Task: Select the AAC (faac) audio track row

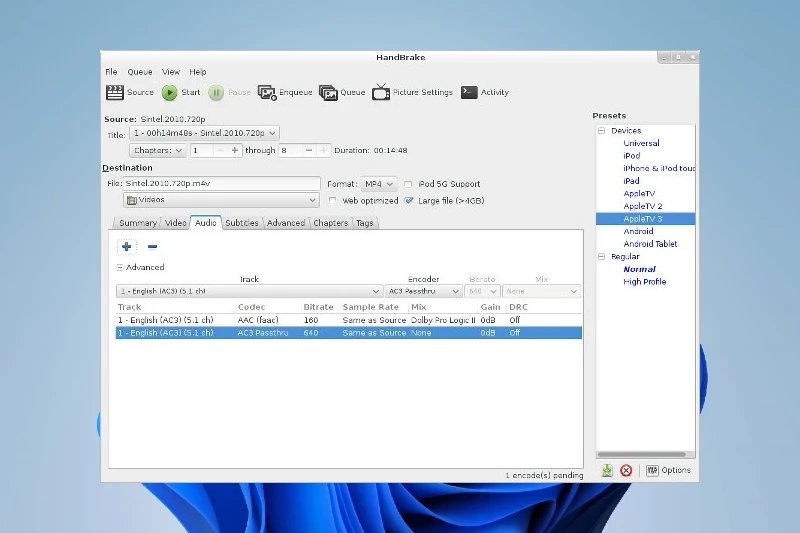Action: [x=349, y=320]
